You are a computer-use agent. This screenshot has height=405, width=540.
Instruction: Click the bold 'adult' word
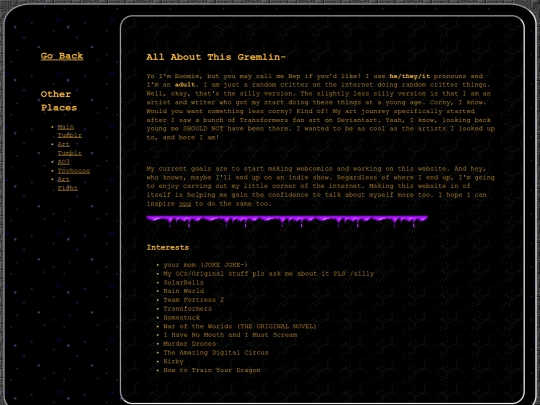coord(185,85)
